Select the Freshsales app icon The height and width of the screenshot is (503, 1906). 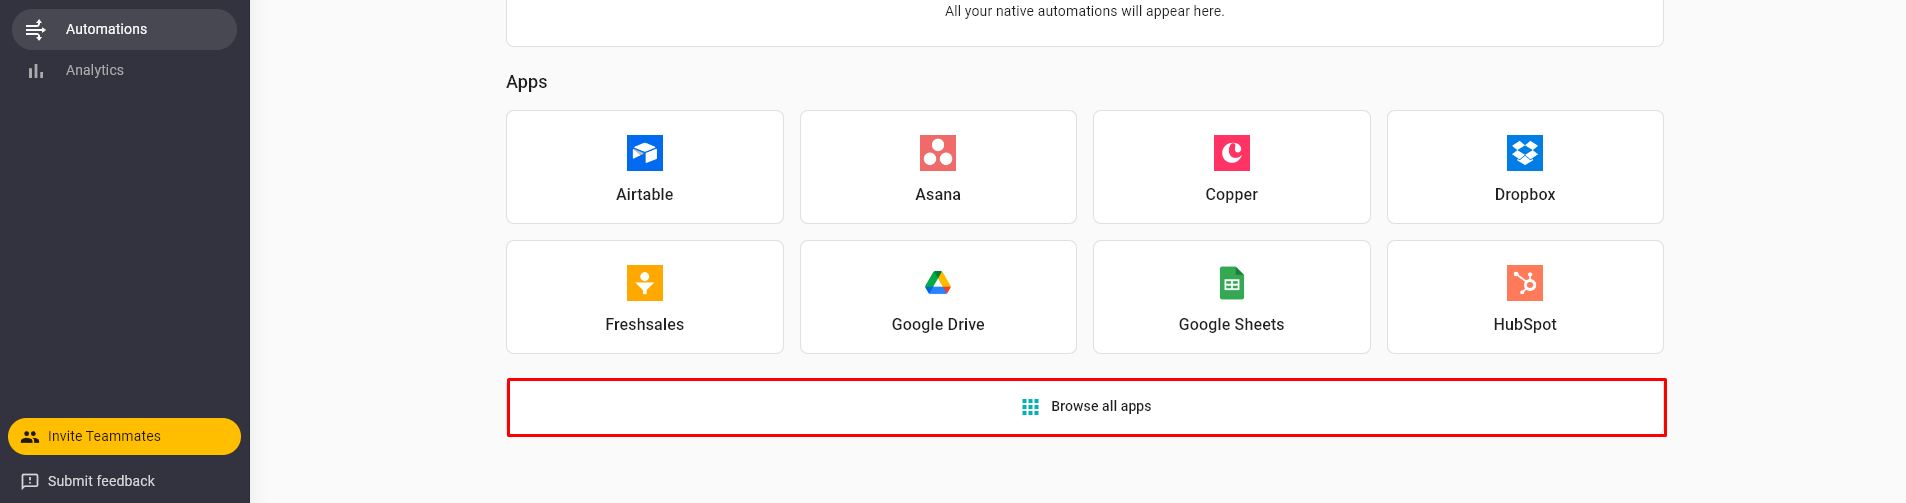(x=645, y=283)
